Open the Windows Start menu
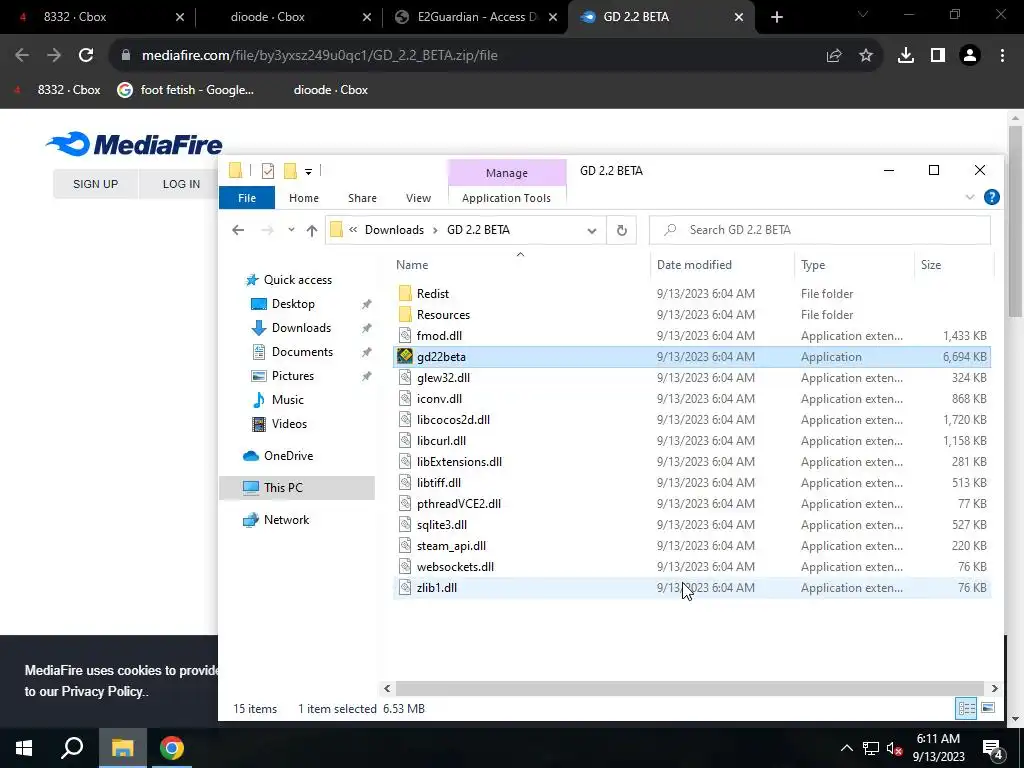Viewport: 1024px width, 768px height. [24, 748]
